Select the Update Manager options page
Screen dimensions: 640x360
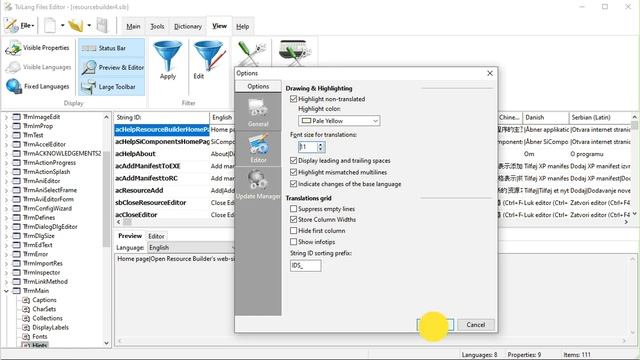click(258, 184)
